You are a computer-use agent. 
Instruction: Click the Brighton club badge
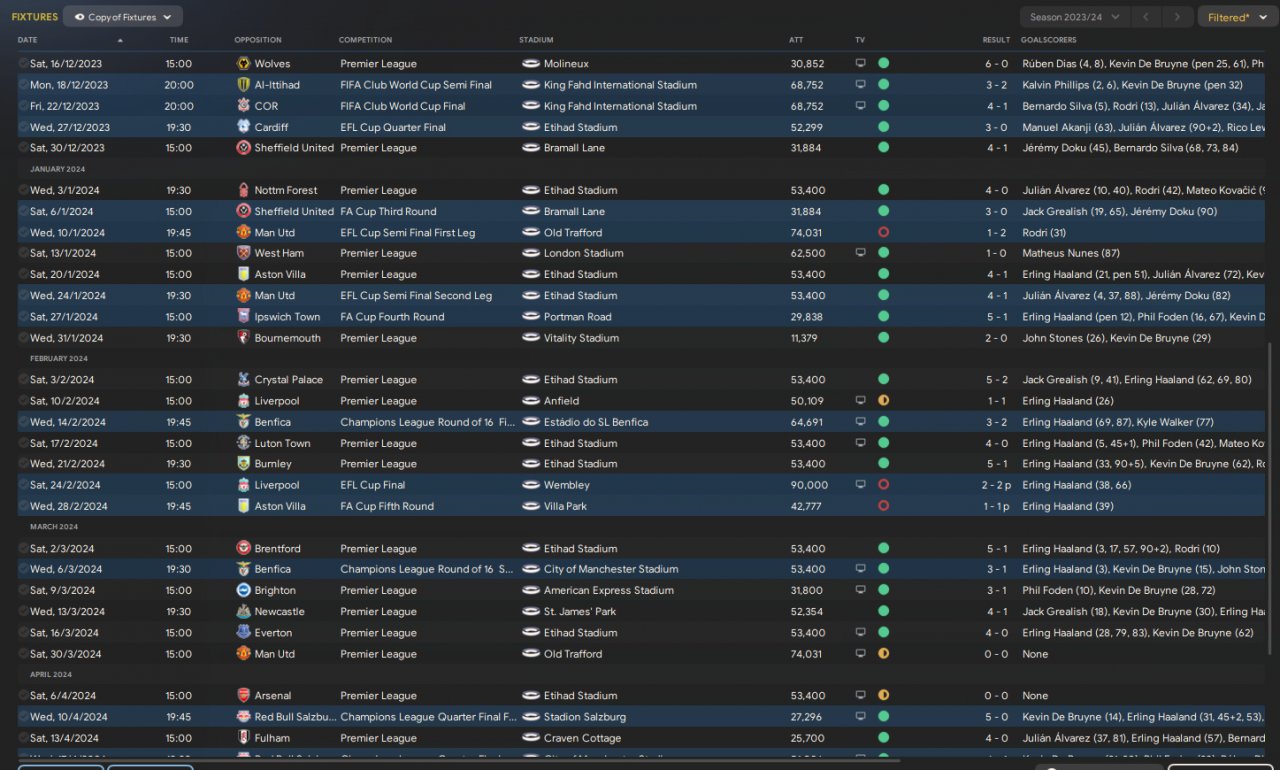(x=243, y=591)
